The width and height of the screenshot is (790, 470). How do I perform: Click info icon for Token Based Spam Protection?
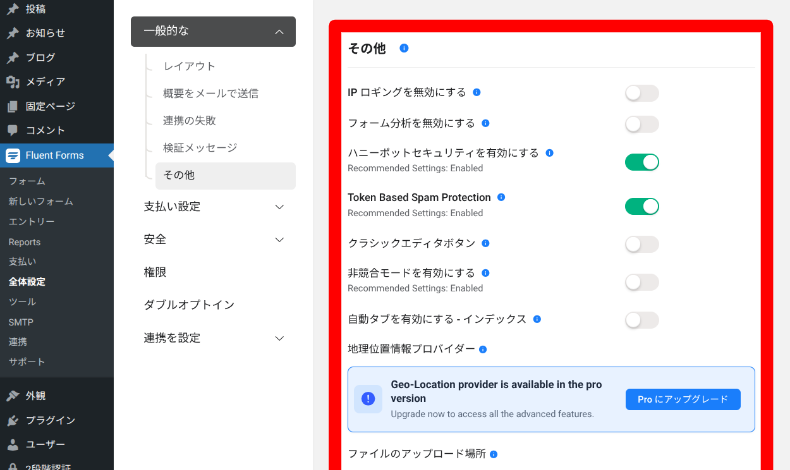click(x=501, y=197)
